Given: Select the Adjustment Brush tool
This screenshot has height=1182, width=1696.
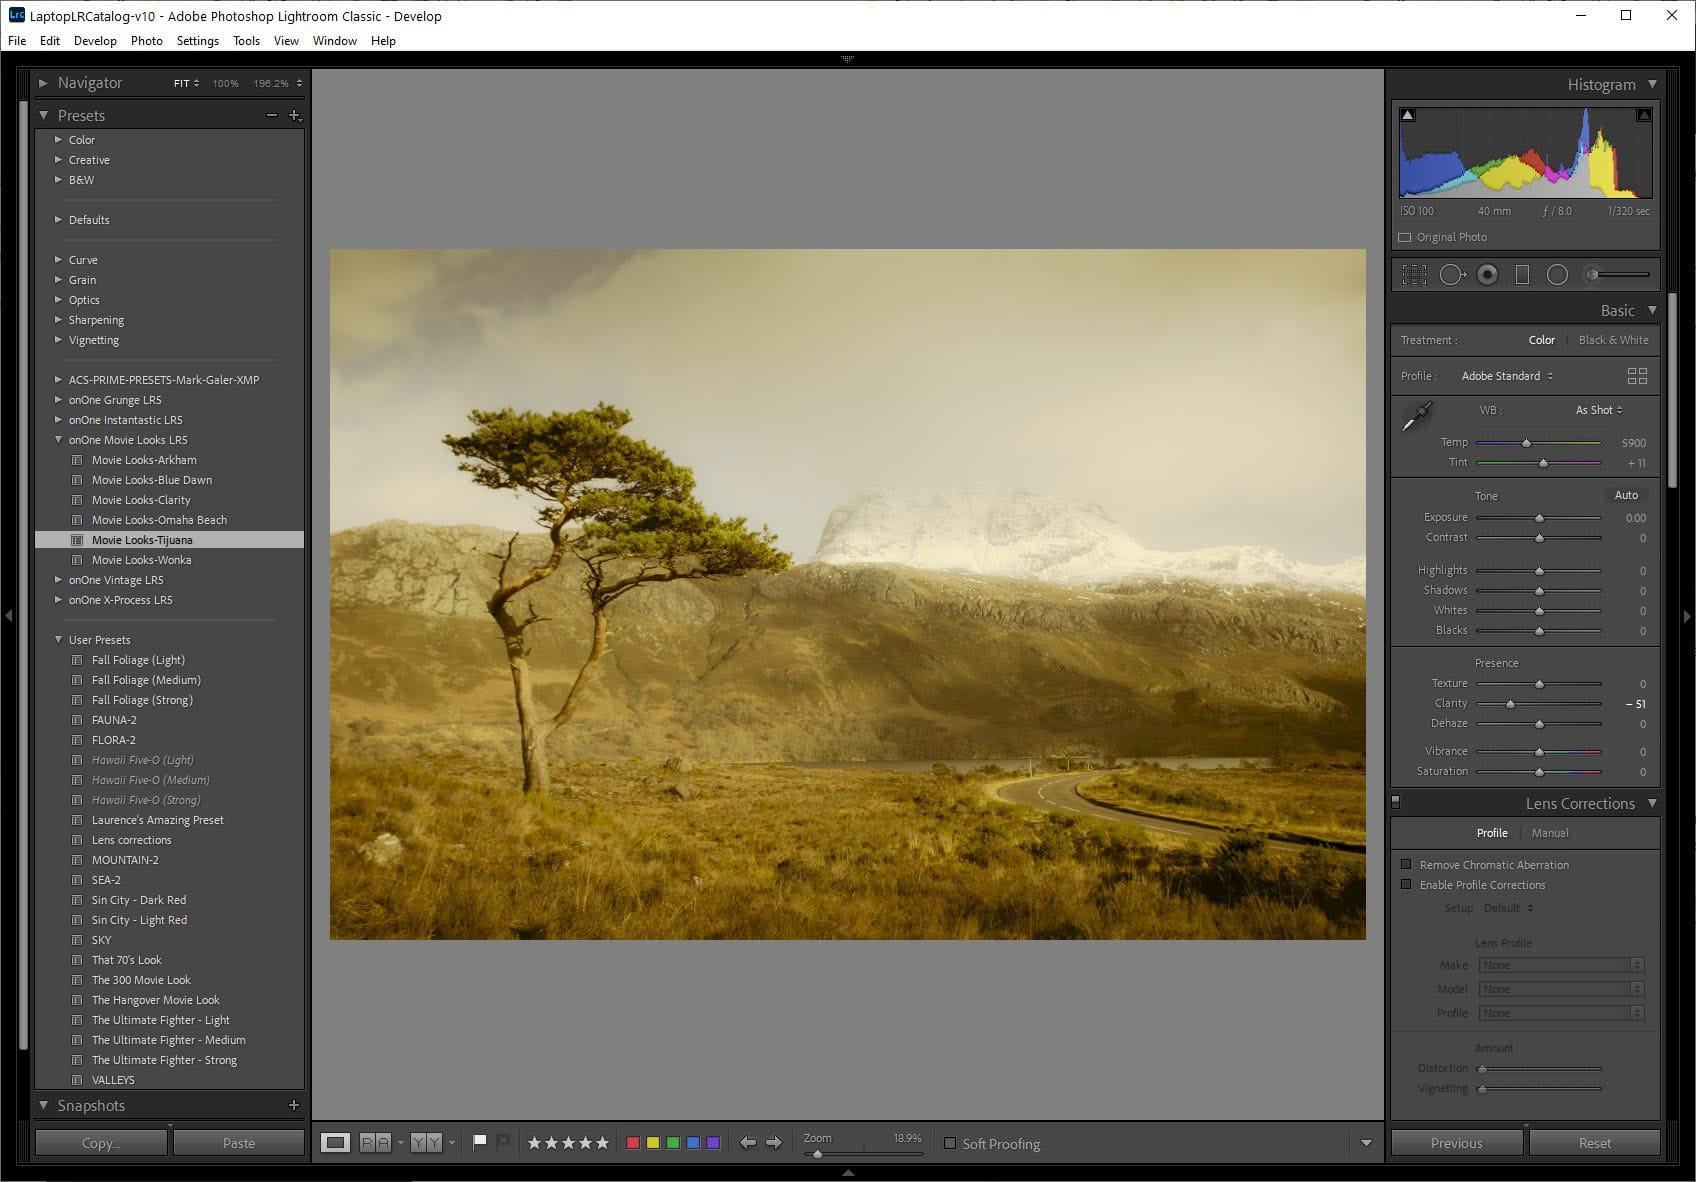Looking at the screenshot, I should 1592,274.
